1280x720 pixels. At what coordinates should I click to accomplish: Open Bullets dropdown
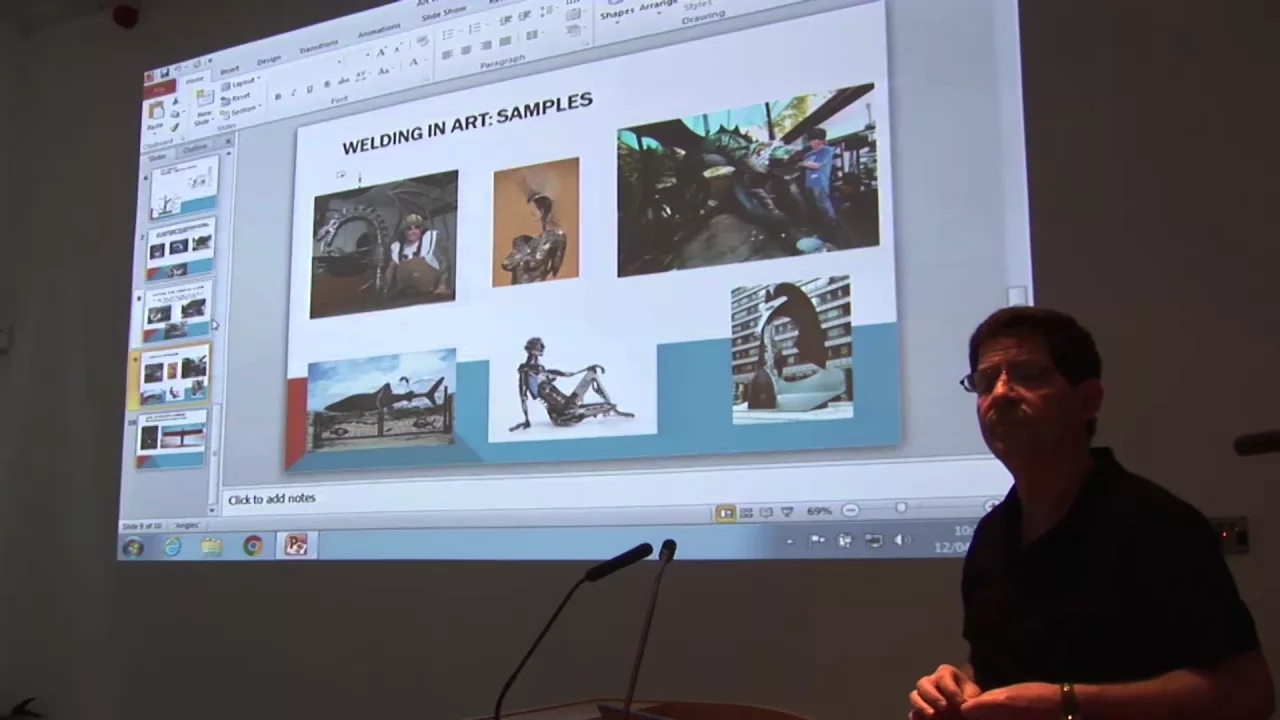(451, 34)
